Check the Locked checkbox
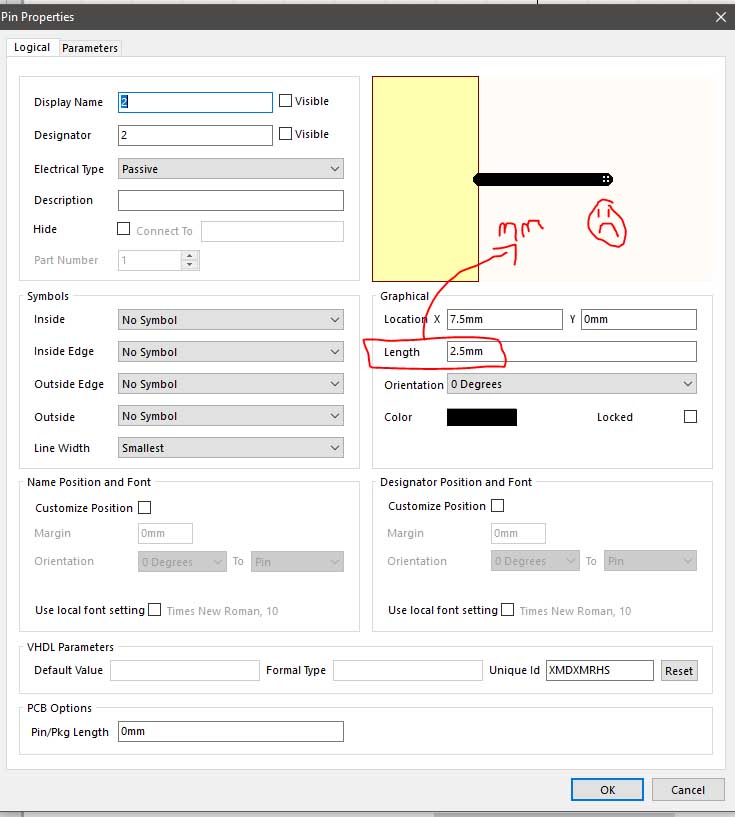Screen dimensions: 735x817 click(690, 416)
